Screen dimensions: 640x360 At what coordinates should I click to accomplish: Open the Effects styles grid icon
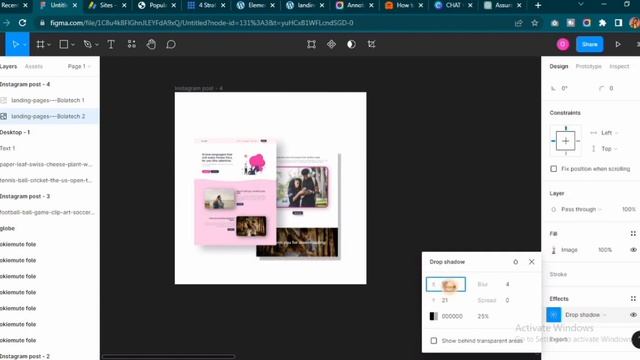pyautogui.click(x=633, y=298)
